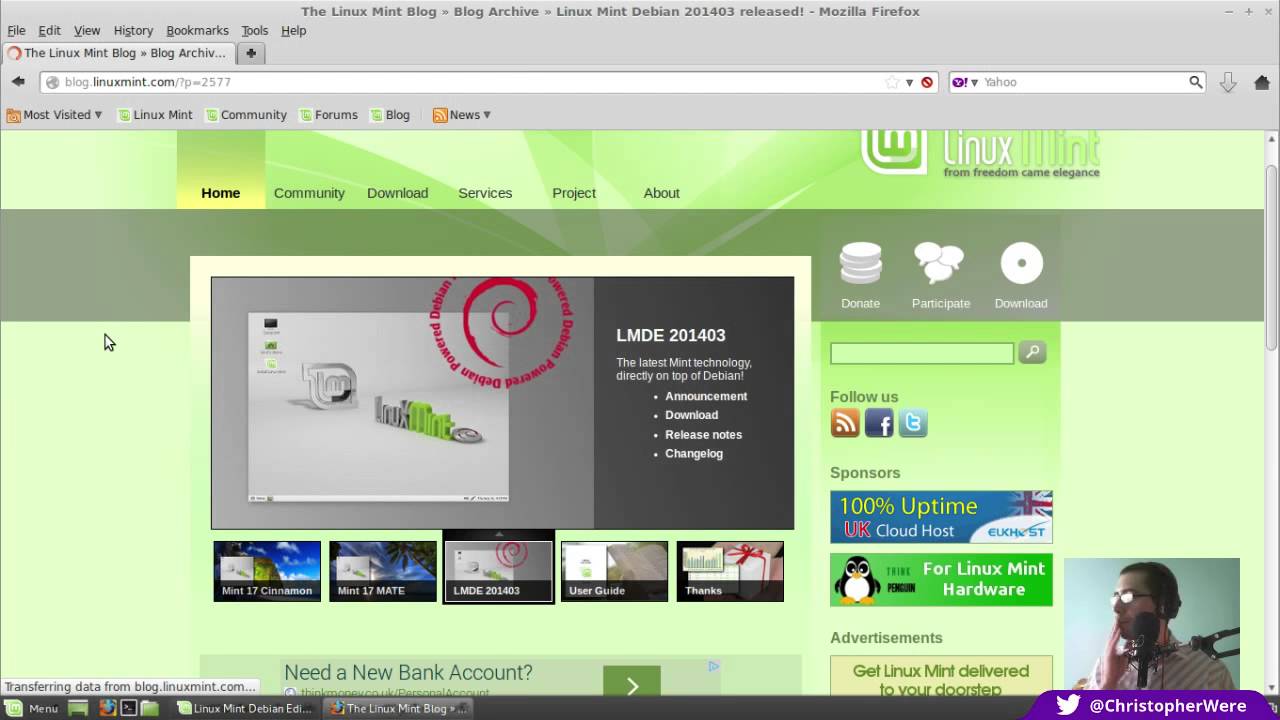Click About in the site navigation

coord(661,193)
